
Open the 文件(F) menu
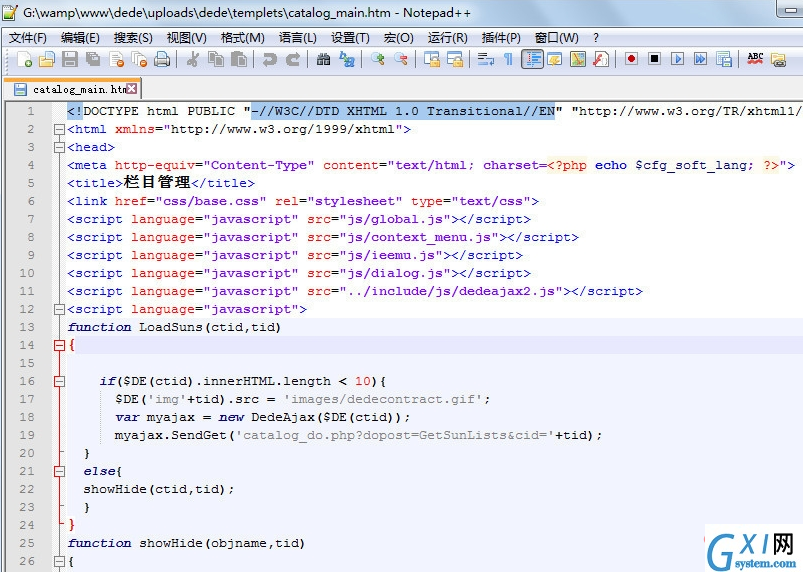tap(28, 38)
